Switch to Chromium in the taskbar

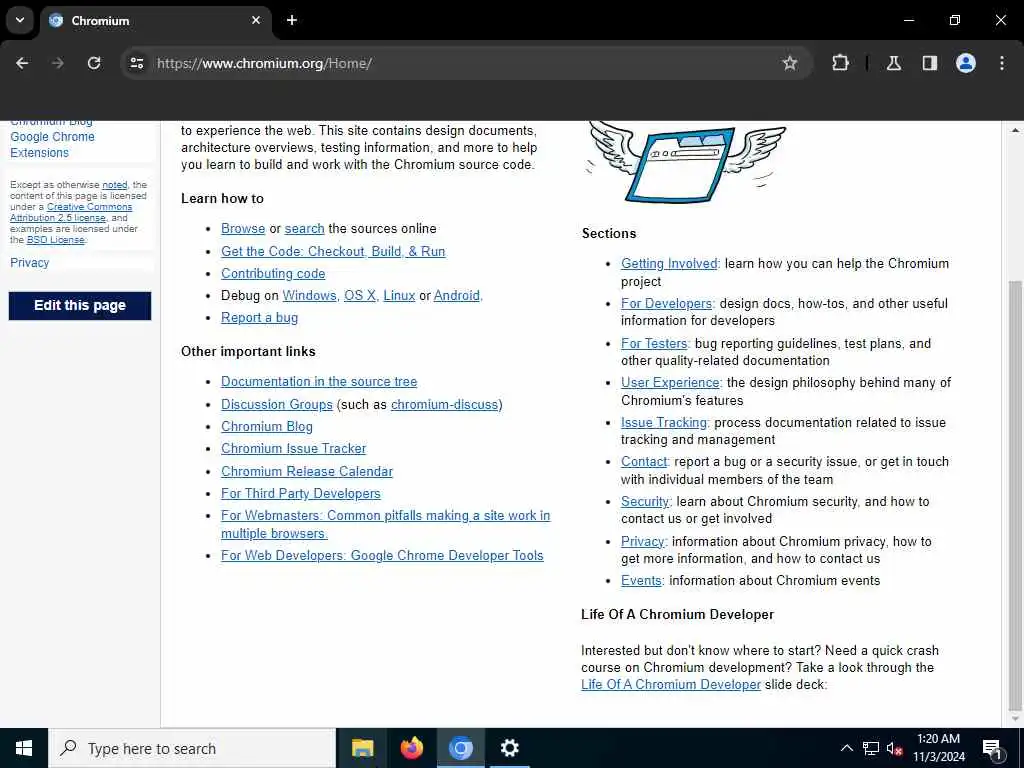coord(460,748)
